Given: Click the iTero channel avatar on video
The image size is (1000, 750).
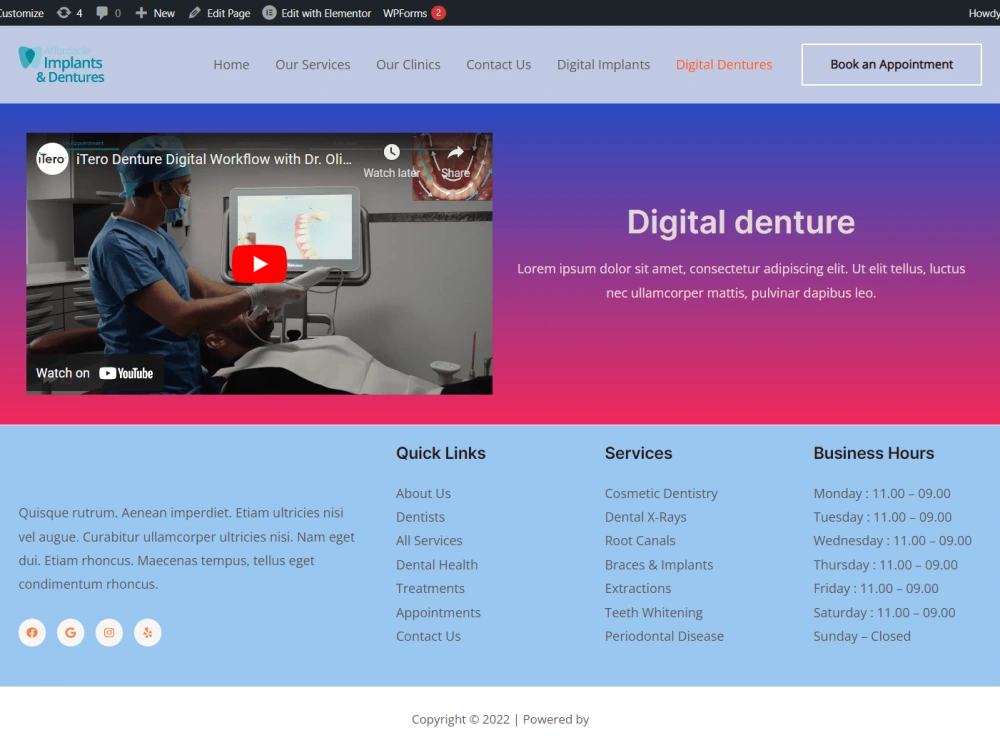Looking at the screenshot, I should (x=52, y=159).
